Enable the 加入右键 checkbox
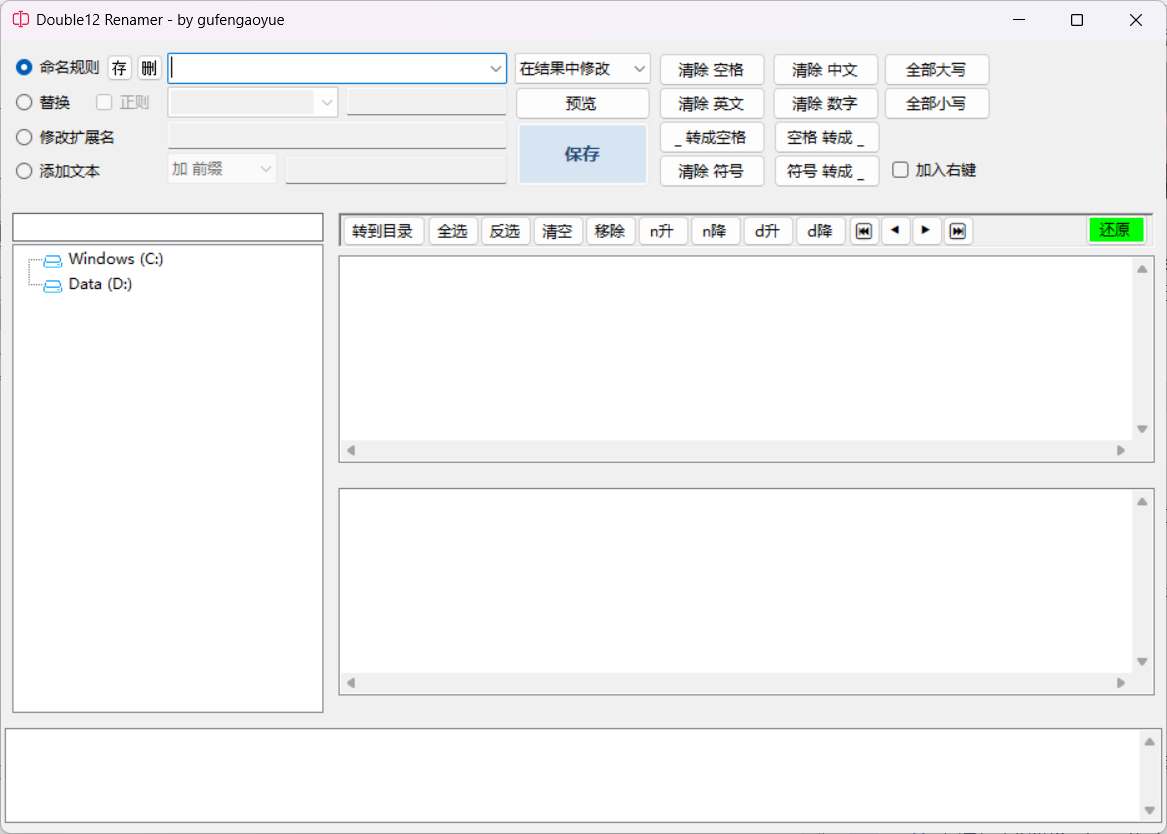This screenshot has width=1167, height=834. (900, 170)
